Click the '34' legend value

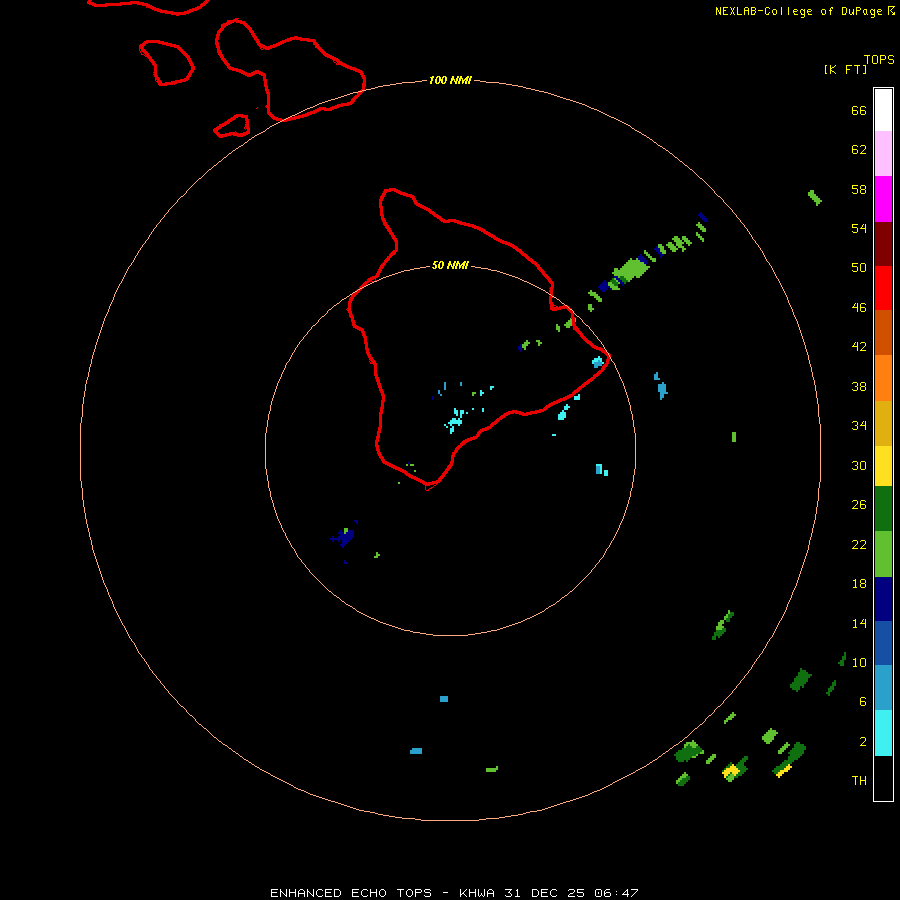(859, 426)
